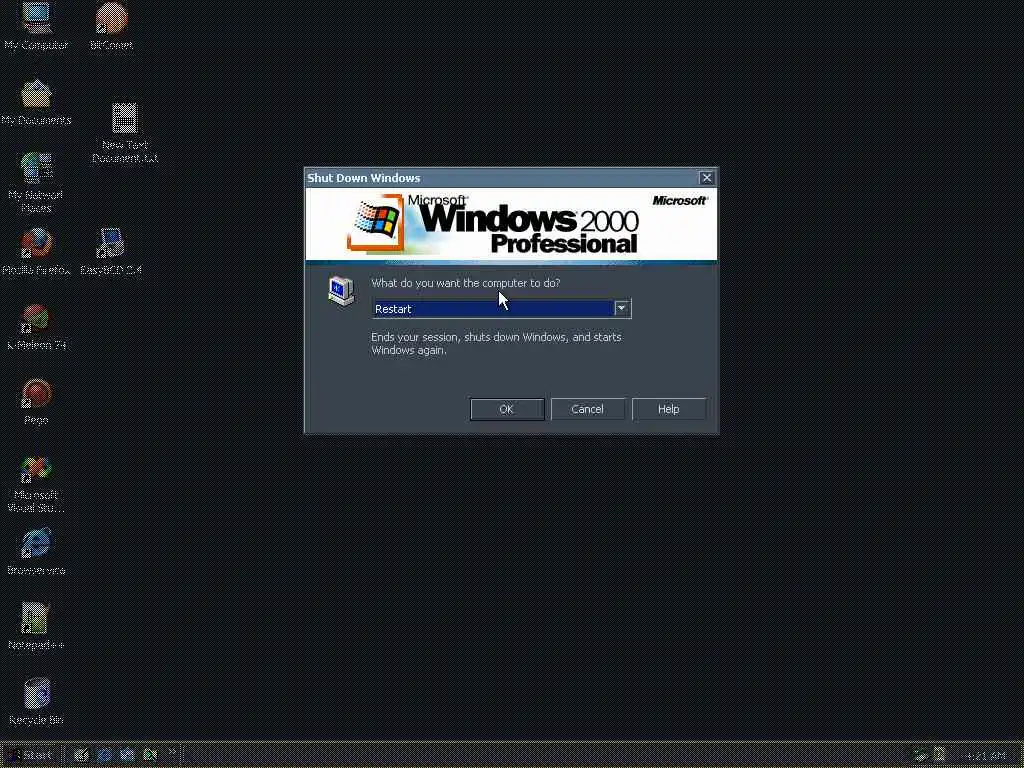Click the 'Ends your session' description text
This screenshot has width=1024, height=768.
496,344
